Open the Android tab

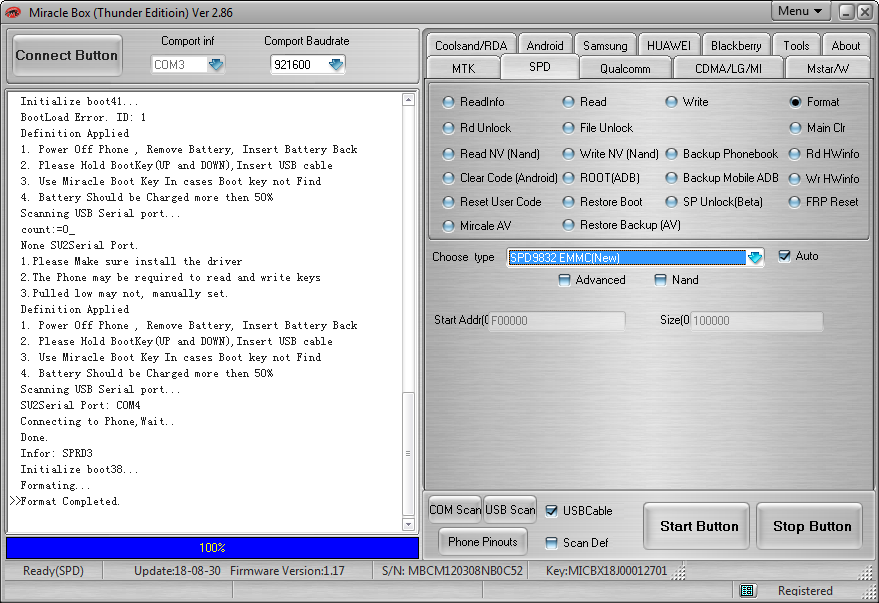[x=545, y=45]
